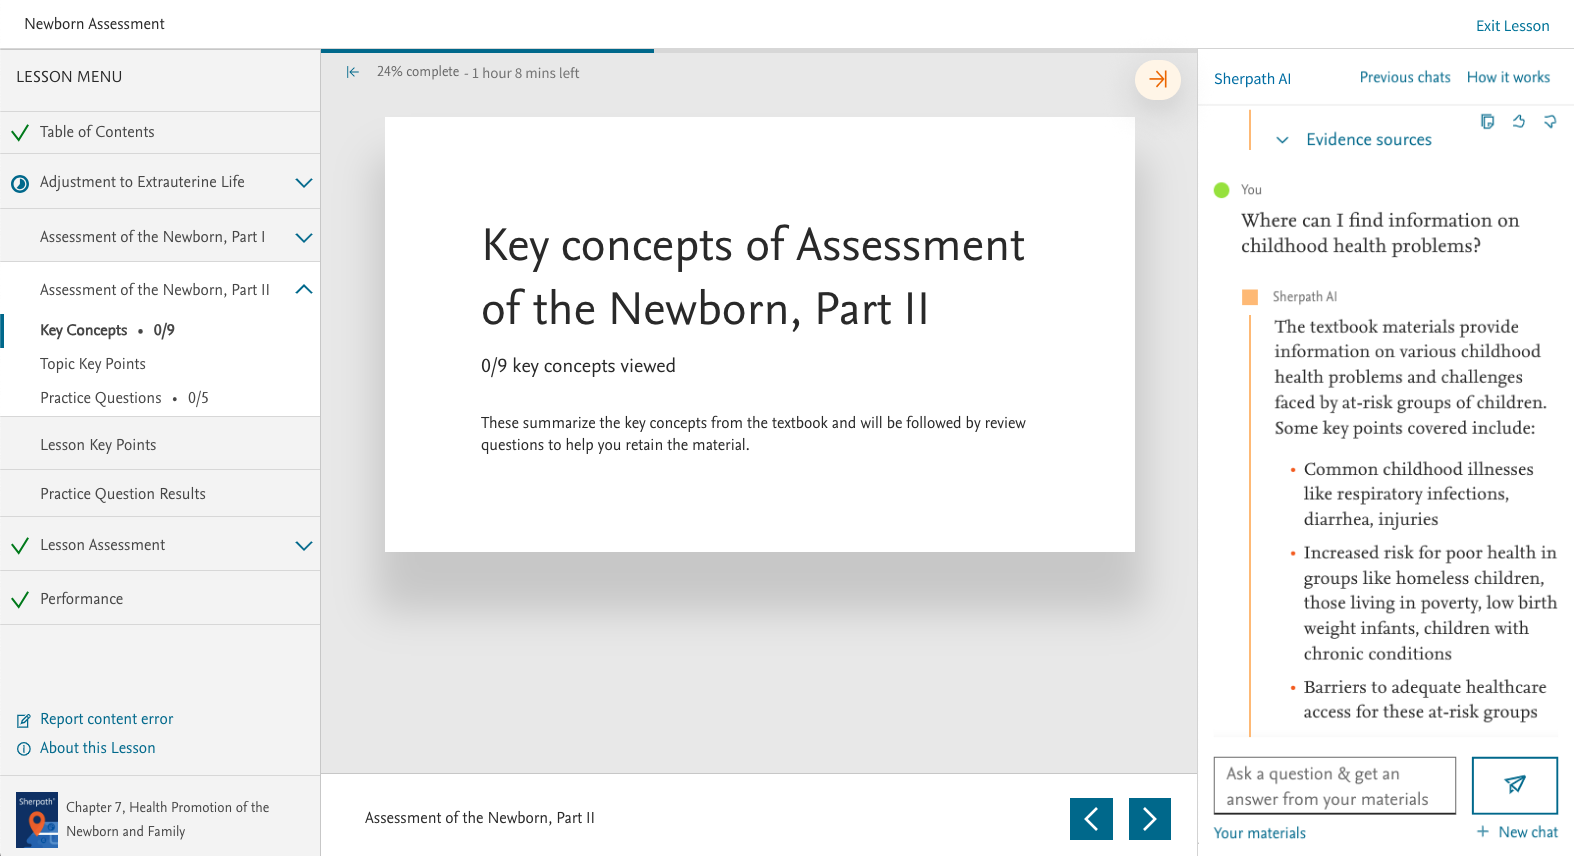Expand the Evidence sources chevron
Image resolution: width=1574 pixels, height=856 pixels.
(x=1282, y=140)
